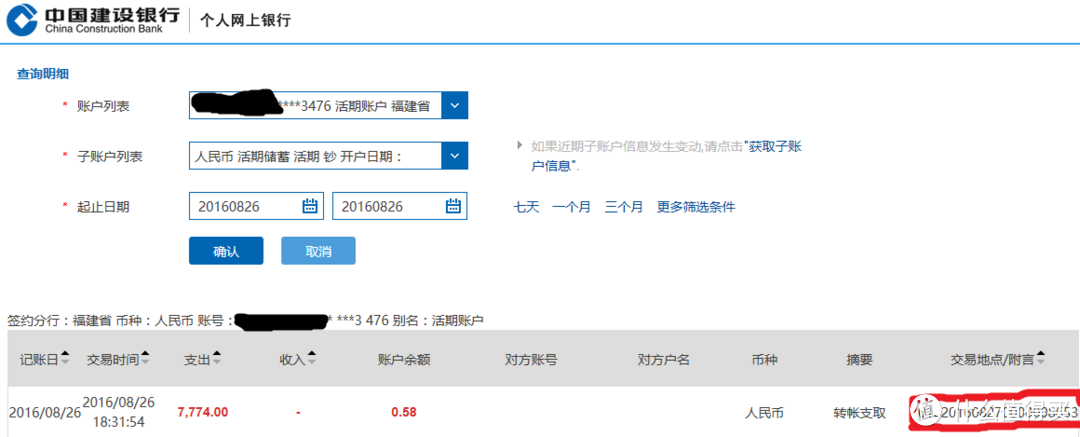Click the 摘要 column header

(x=860, y=359)
